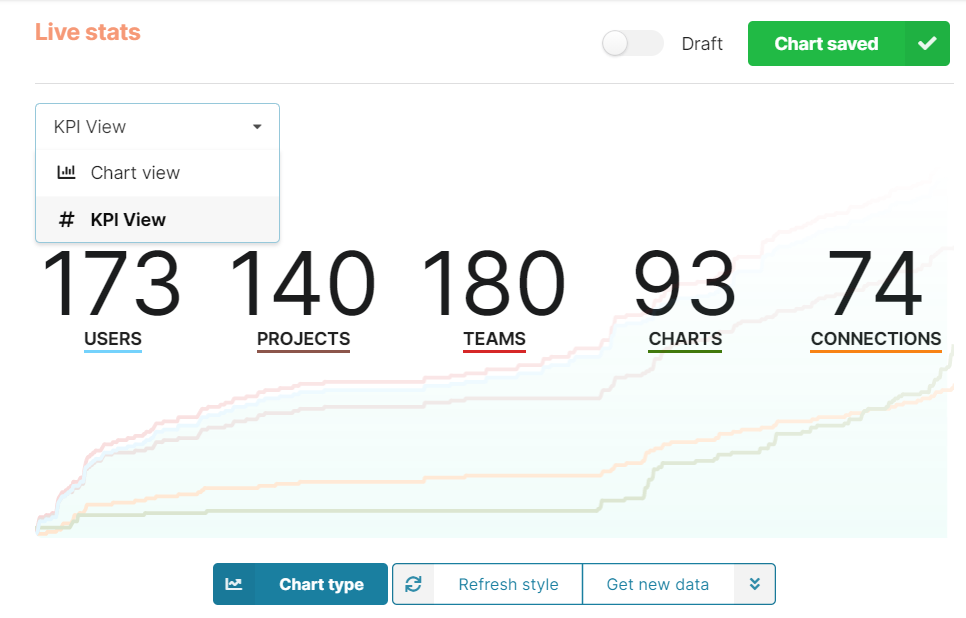This screenshot has height=618, width=966.
Task: Click the USERS stat label
Action: 112,339
